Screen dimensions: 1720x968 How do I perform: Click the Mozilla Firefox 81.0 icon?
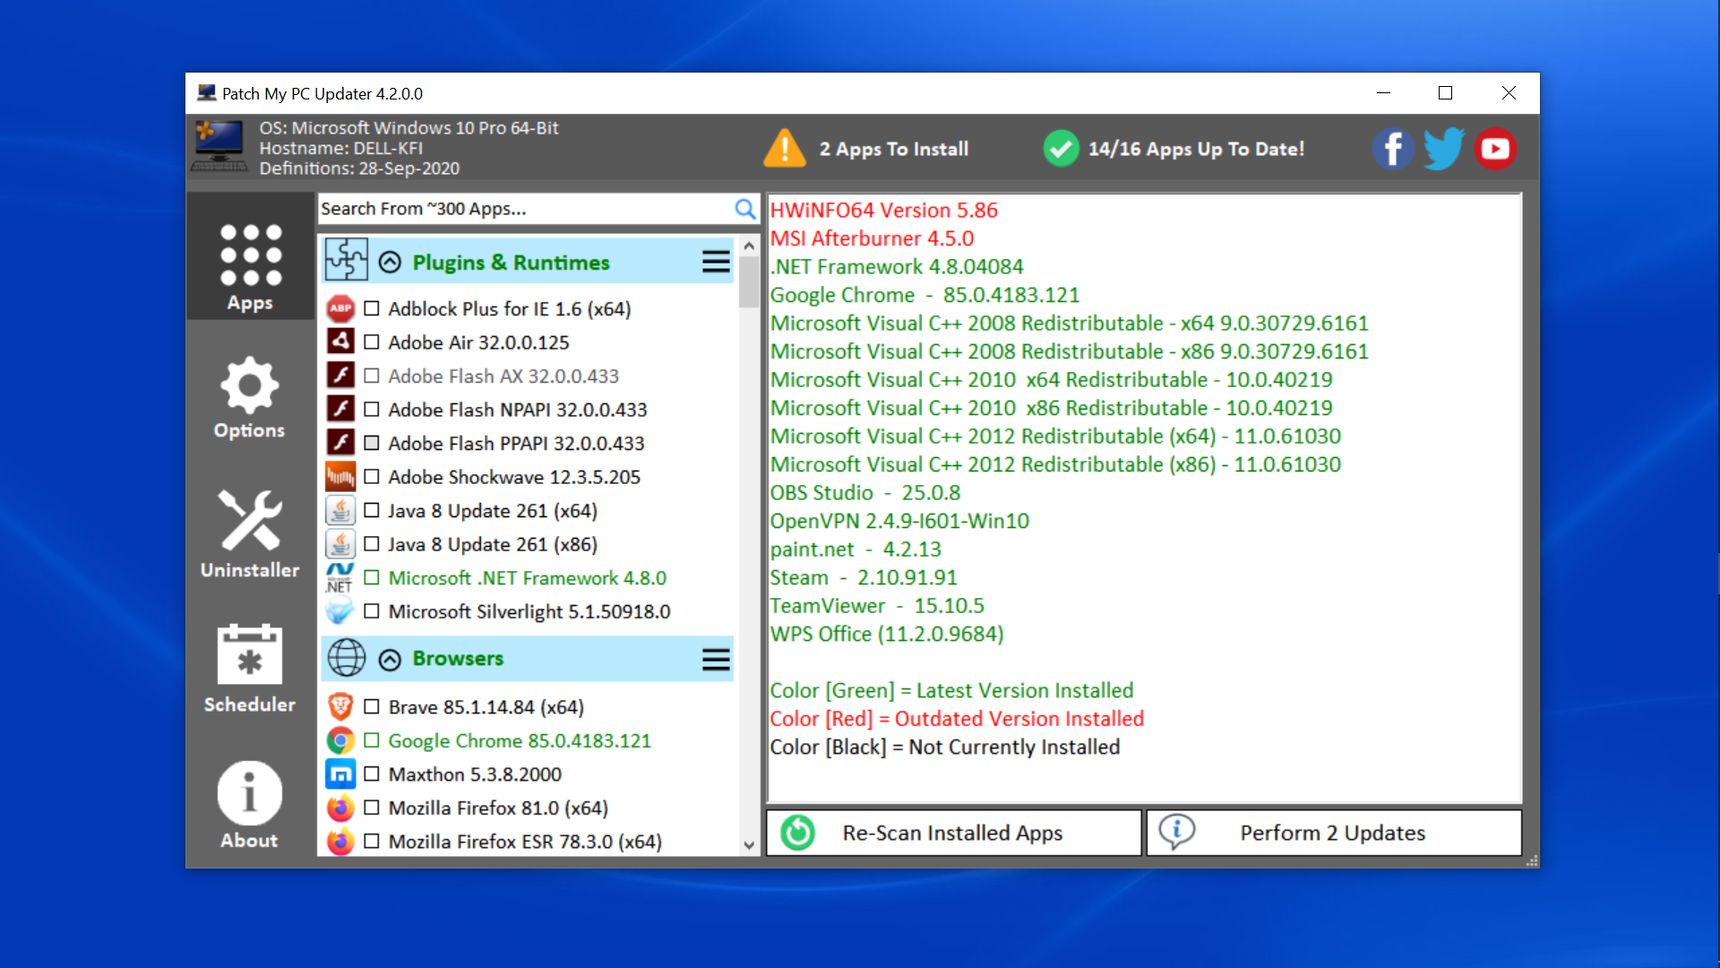coord(340,807)
